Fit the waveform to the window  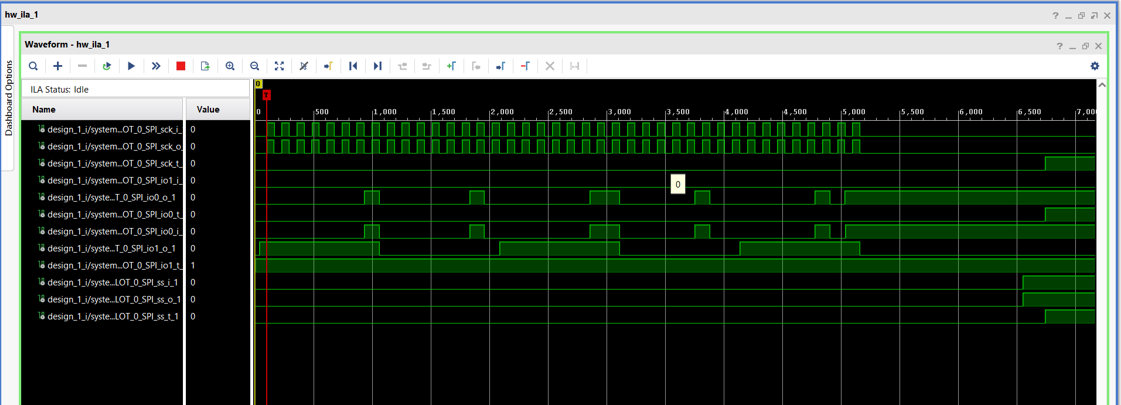click(x=279, y=66)
